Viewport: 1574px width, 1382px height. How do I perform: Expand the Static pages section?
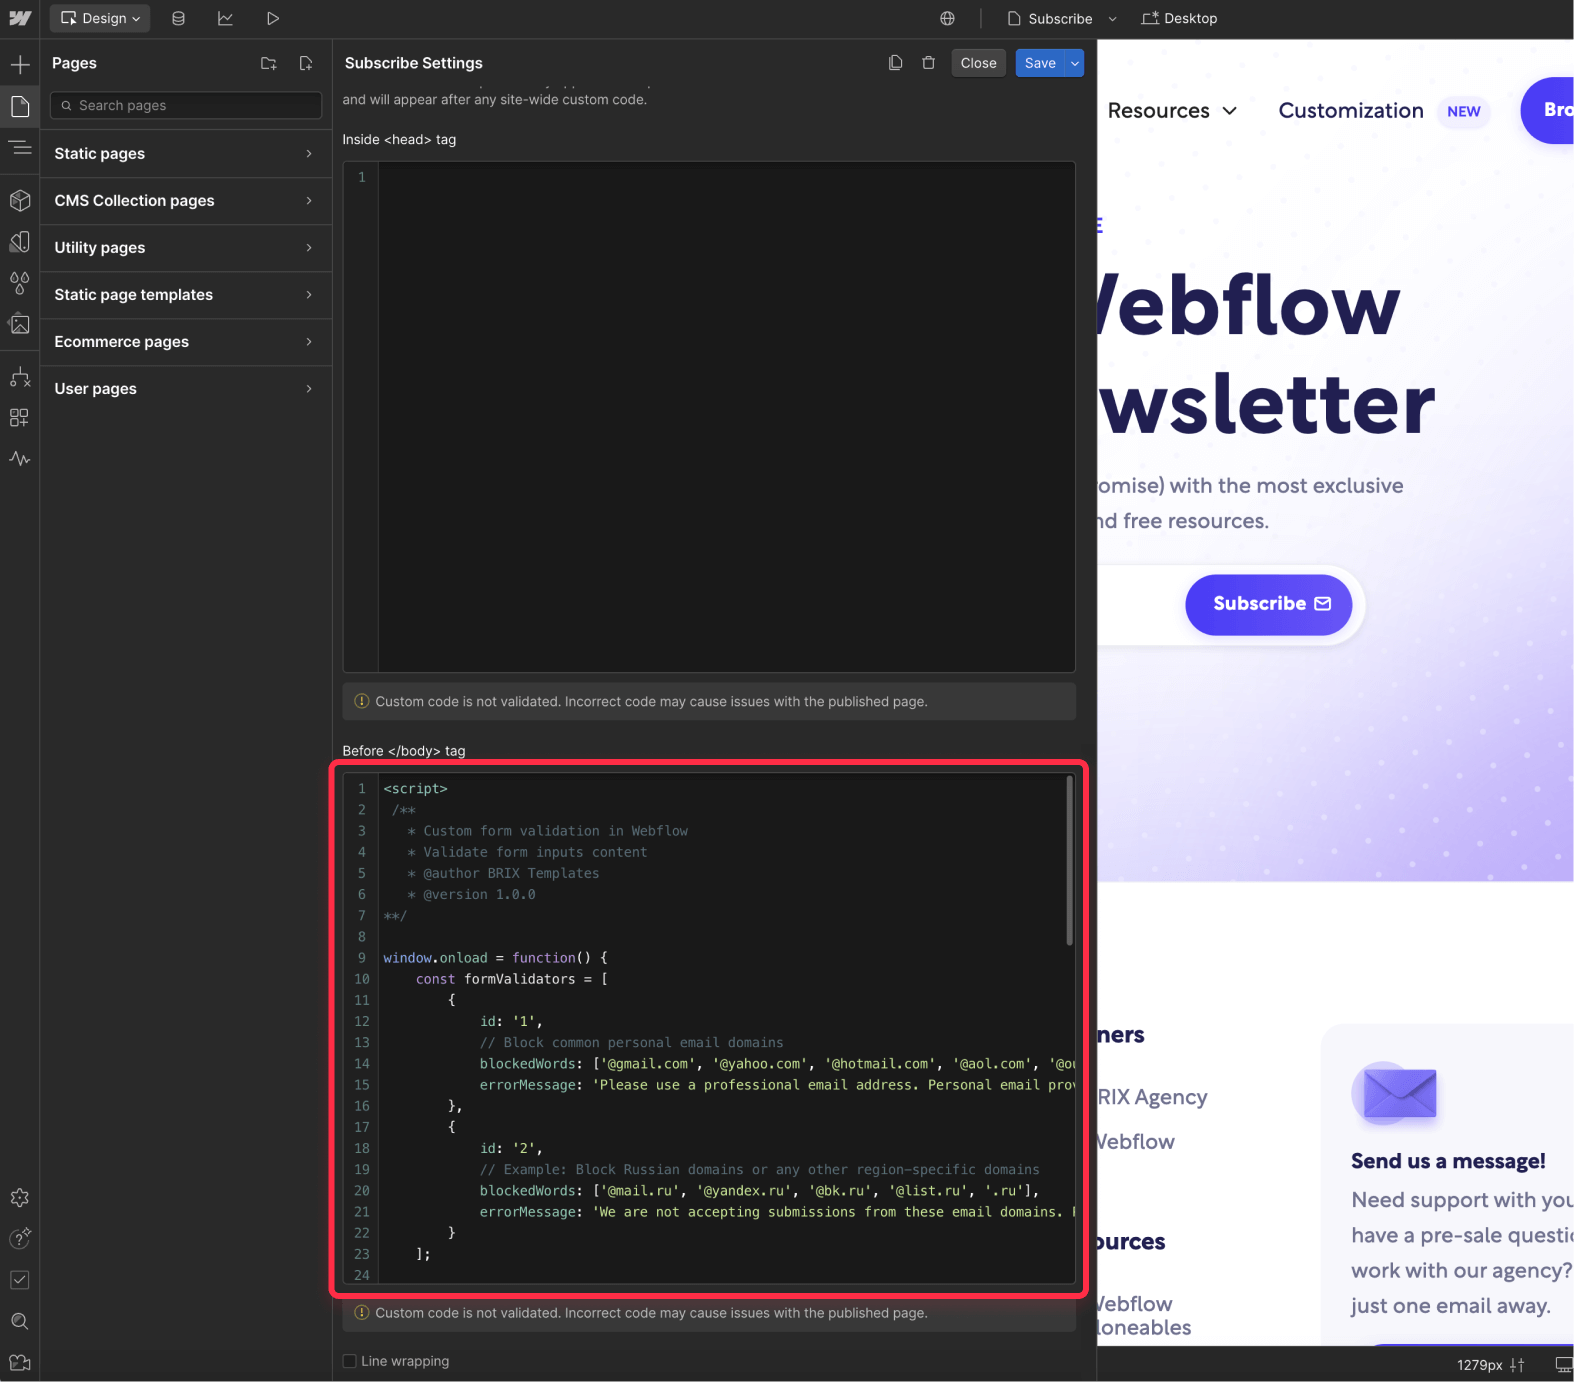coord(186,154)
